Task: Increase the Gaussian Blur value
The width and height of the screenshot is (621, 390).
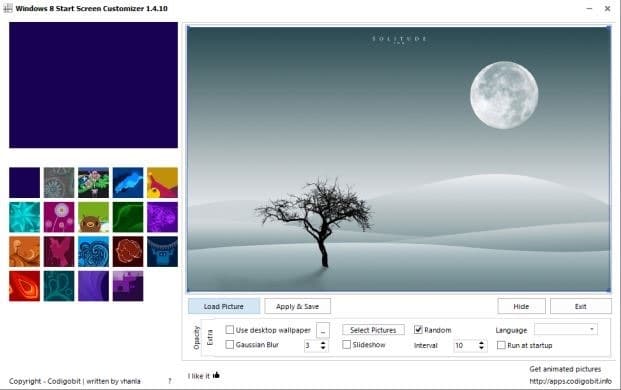Action: coord(323,343)
